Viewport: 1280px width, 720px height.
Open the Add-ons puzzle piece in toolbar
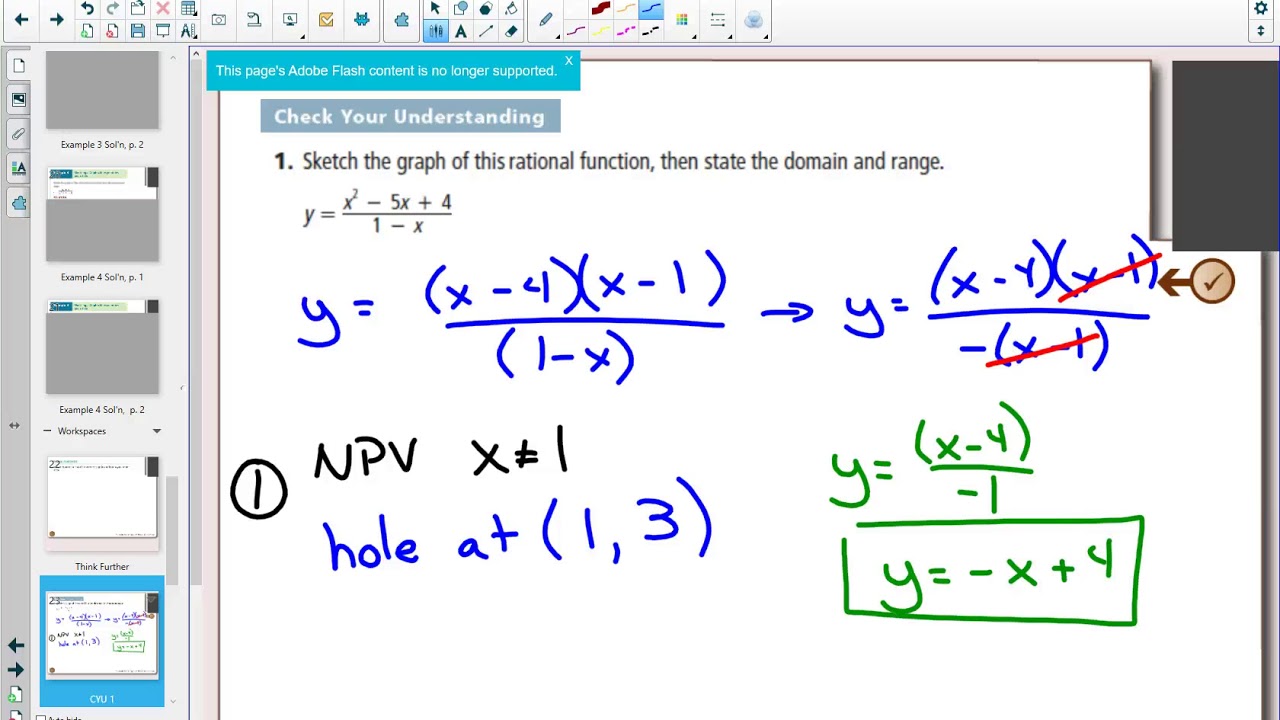[x=402, y=20]
